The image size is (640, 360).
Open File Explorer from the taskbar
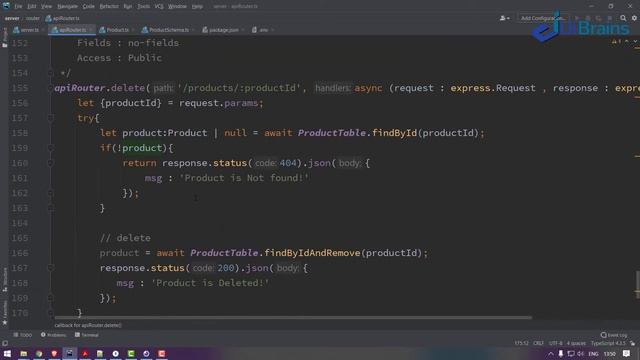pos(24,354)
